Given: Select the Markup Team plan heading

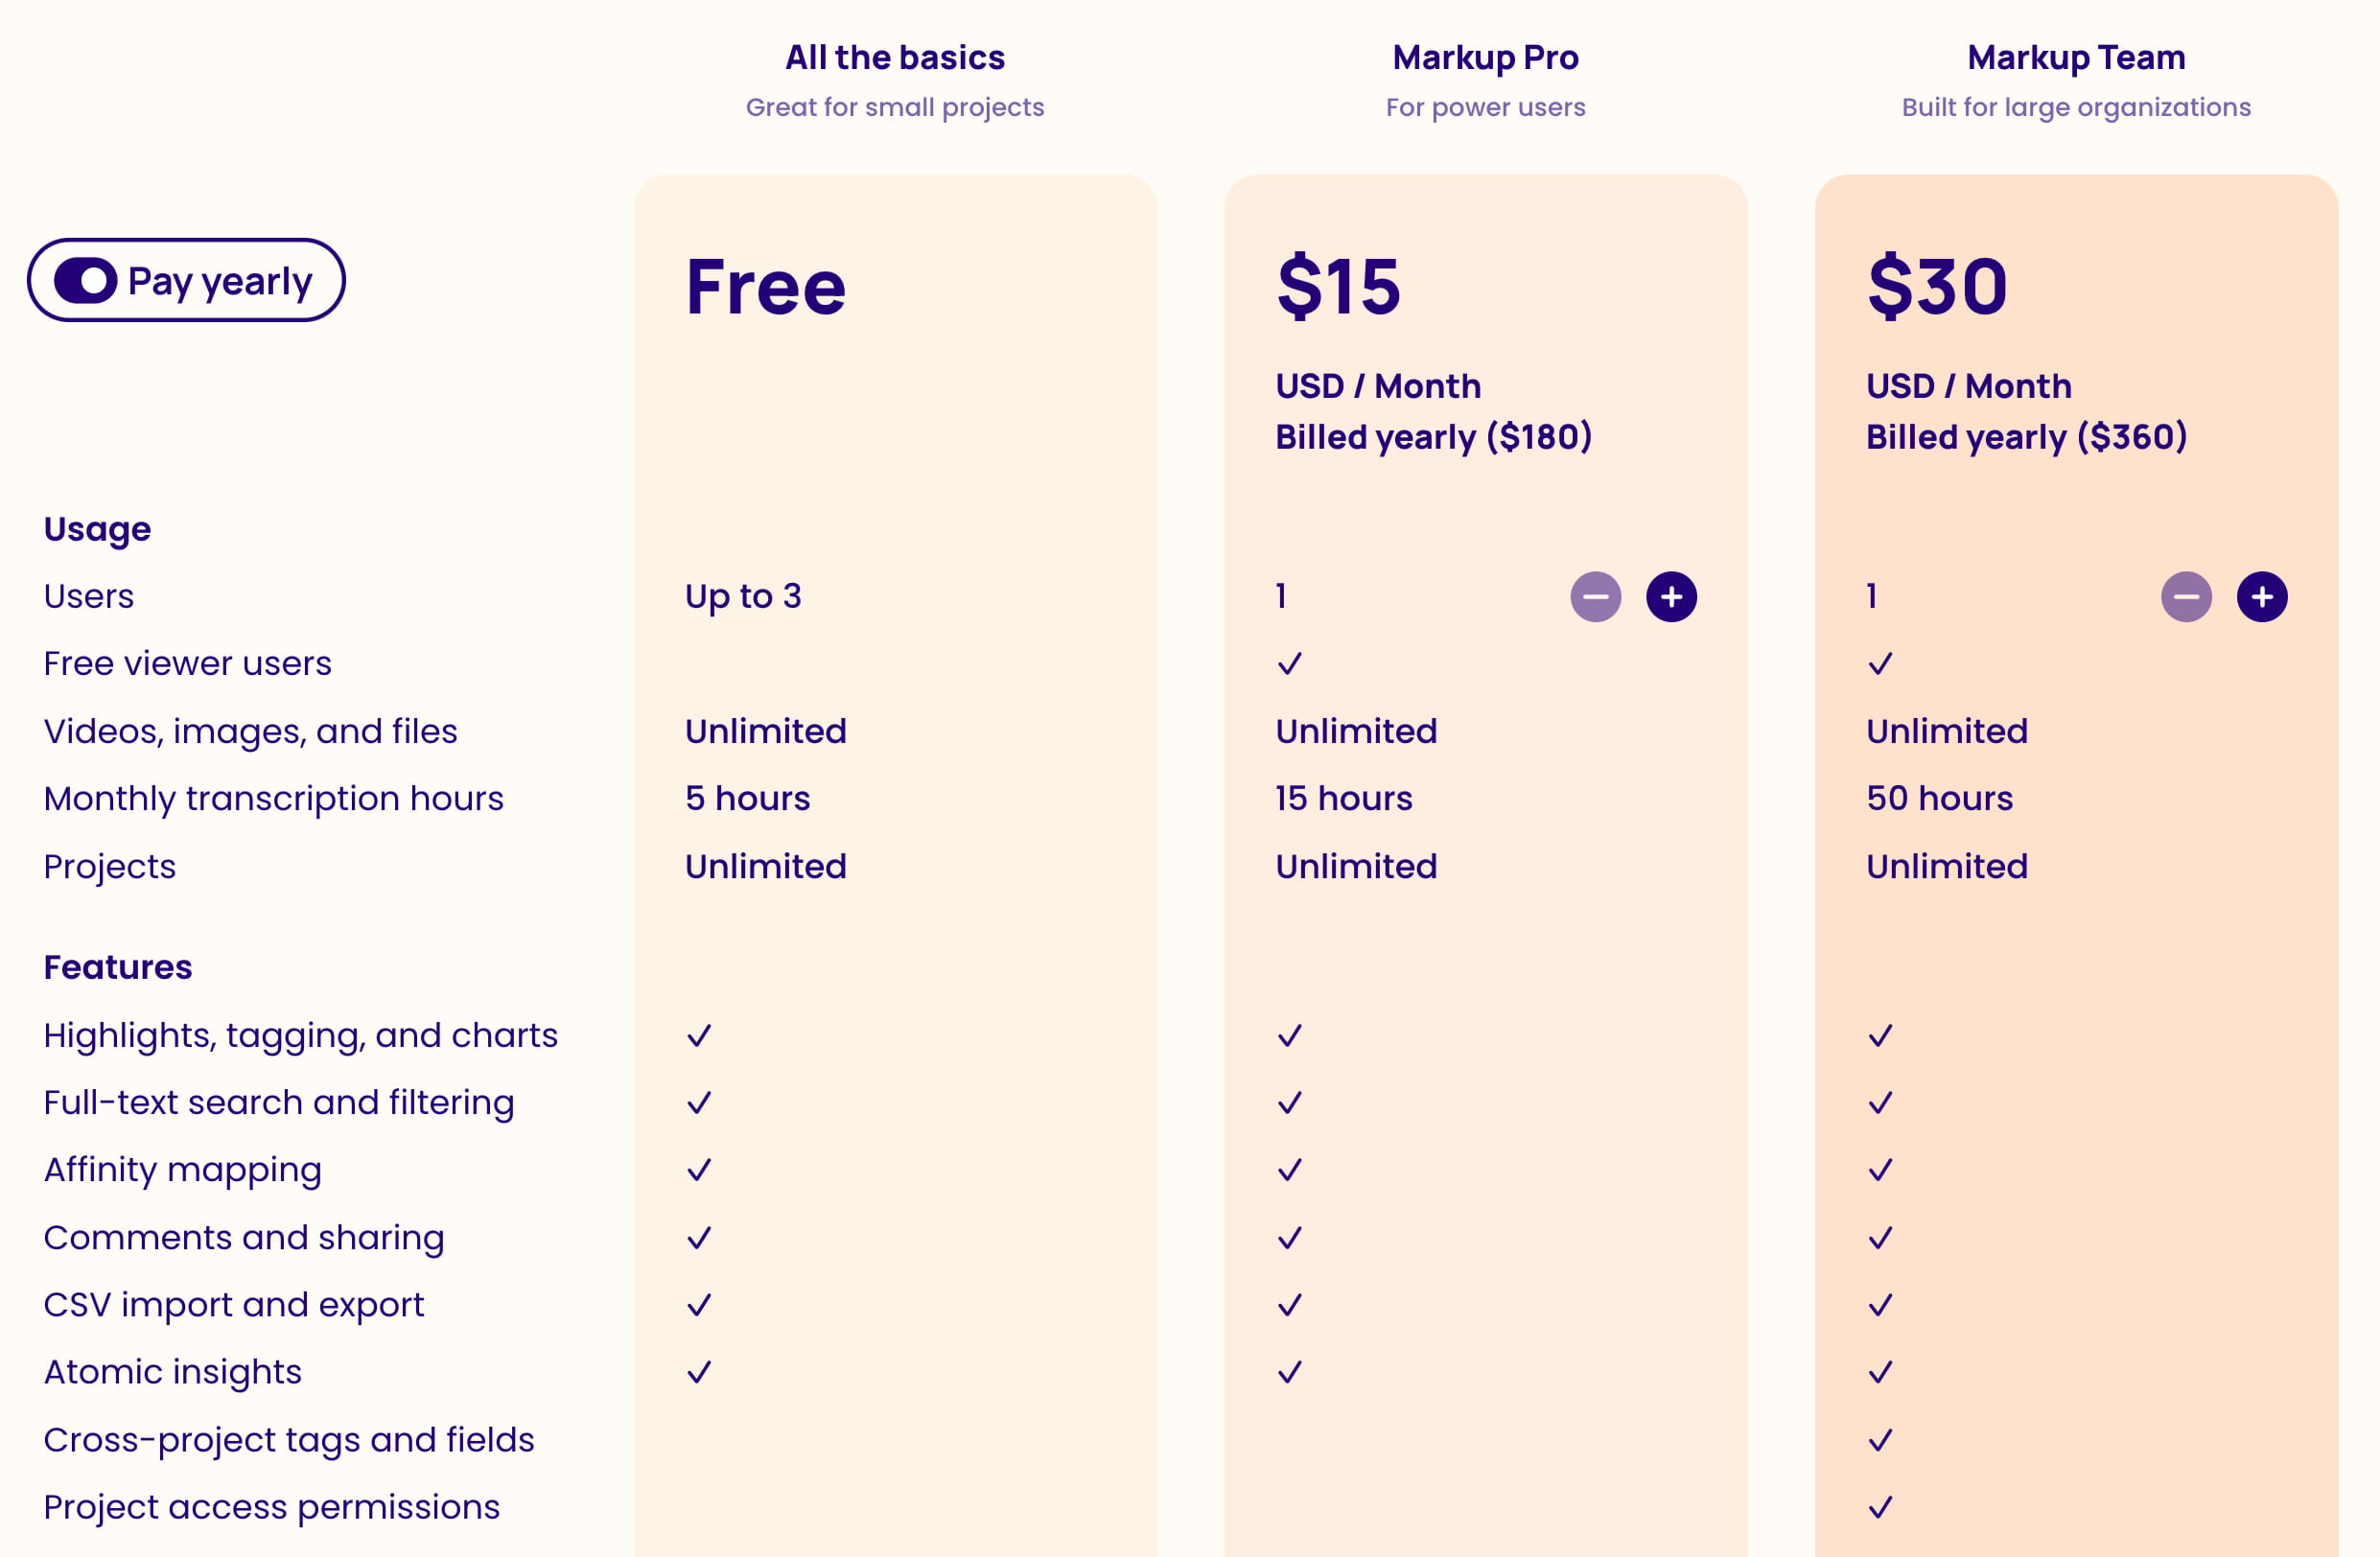Looking at the screenshot, I should [2076, 58].
